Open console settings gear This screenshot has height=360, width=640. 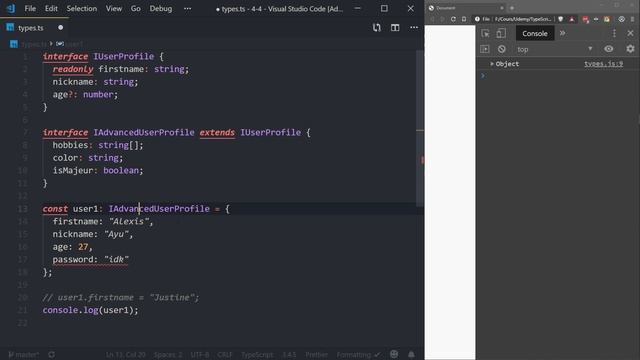[x=630, y=49]
